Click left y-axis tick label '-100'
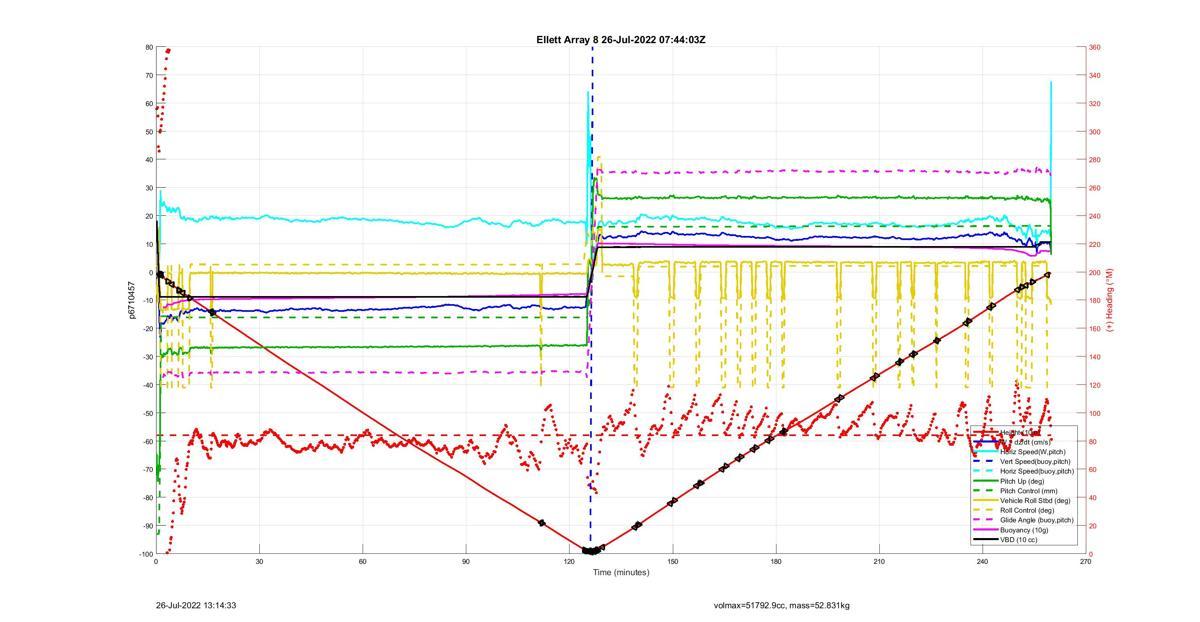1200x622 pixels. tap(146, 554)
